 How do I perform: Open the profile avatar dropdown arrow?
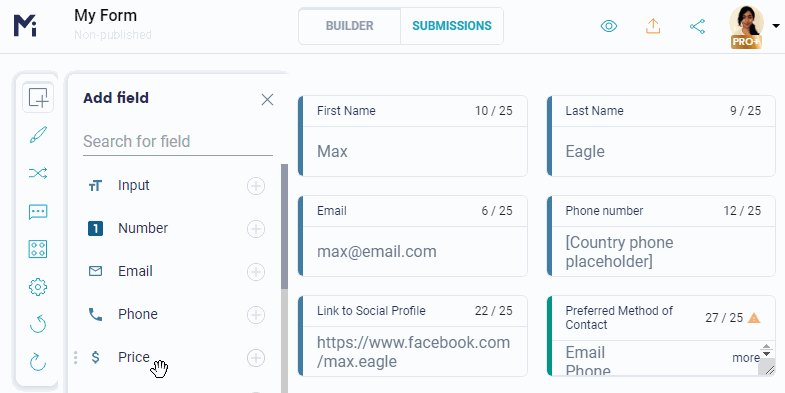point(776,26)
